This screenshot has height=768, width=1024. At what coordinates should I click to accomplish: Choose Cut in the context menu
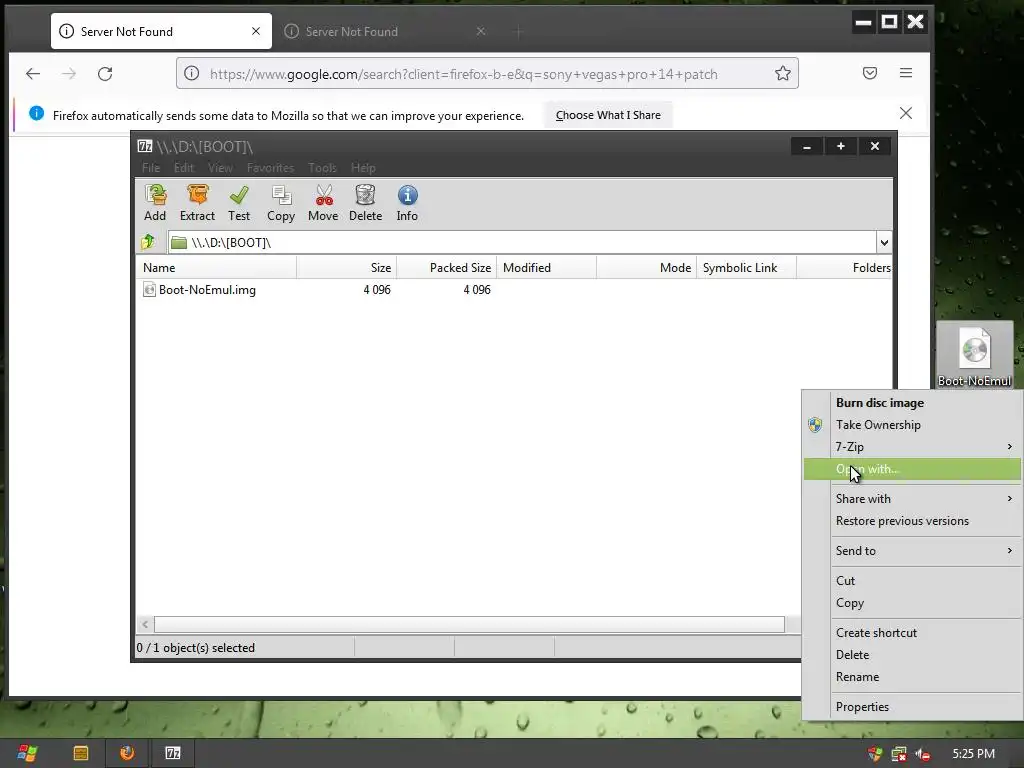pos(912,581)
